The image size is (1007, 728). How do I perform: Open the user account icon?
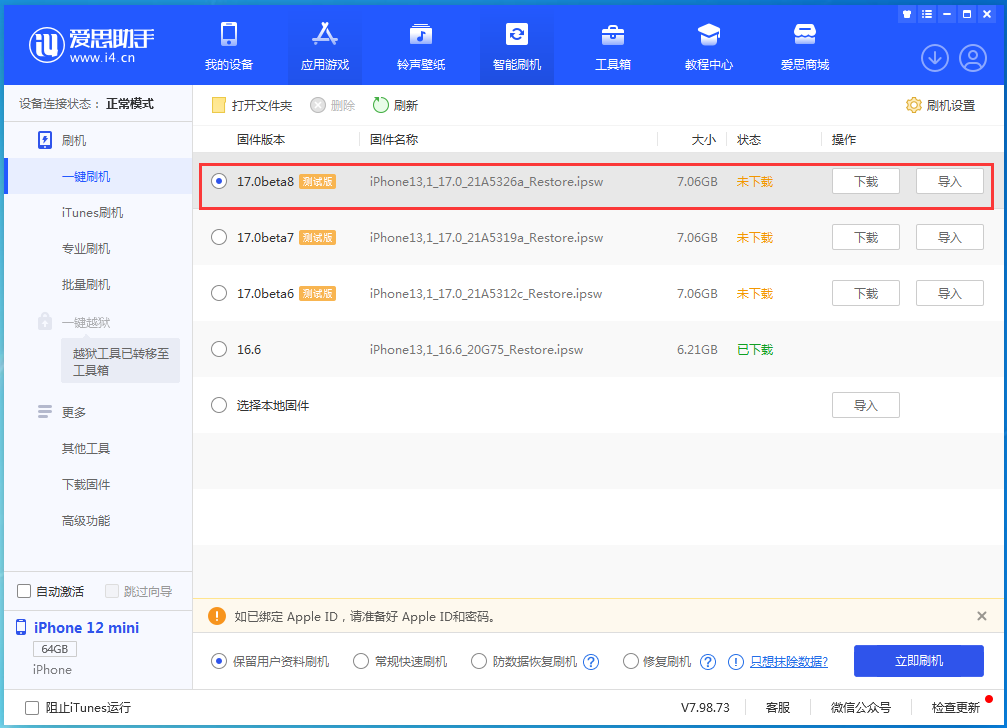[972, 58]
